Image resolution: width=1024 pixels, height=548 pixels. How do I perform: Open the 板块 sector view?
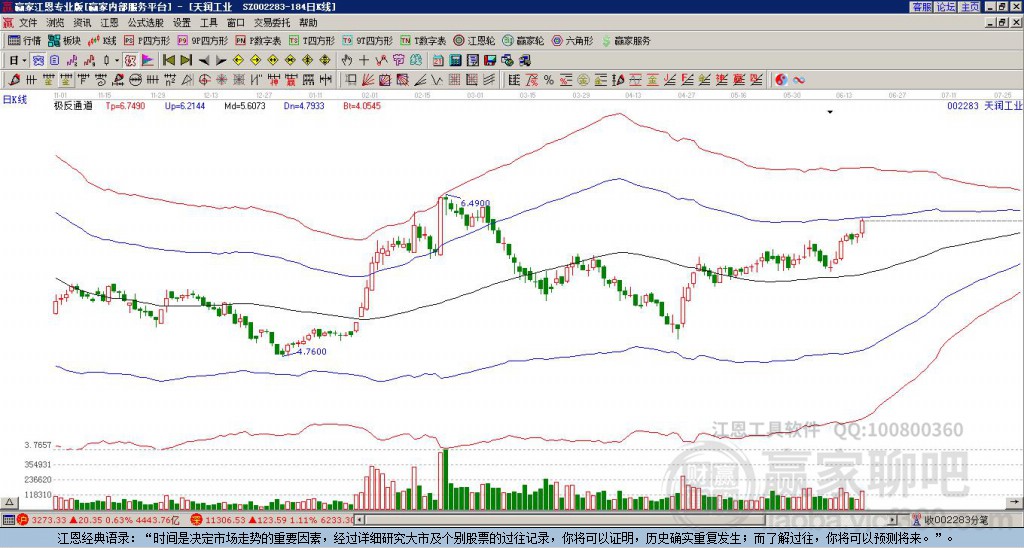point(65,40)
